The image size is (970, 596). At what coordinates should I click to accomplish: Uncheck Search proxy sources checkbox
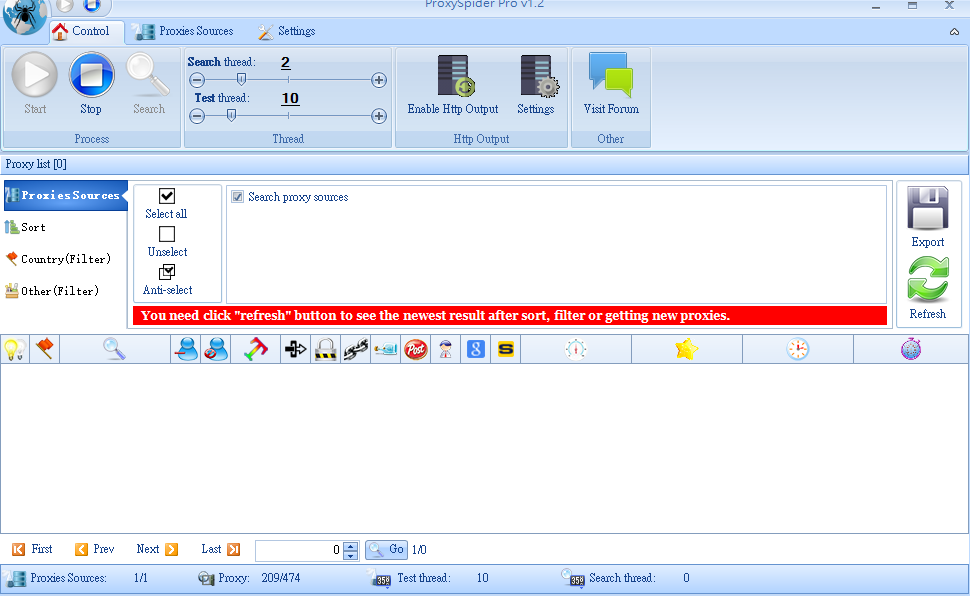click(238, 197)
